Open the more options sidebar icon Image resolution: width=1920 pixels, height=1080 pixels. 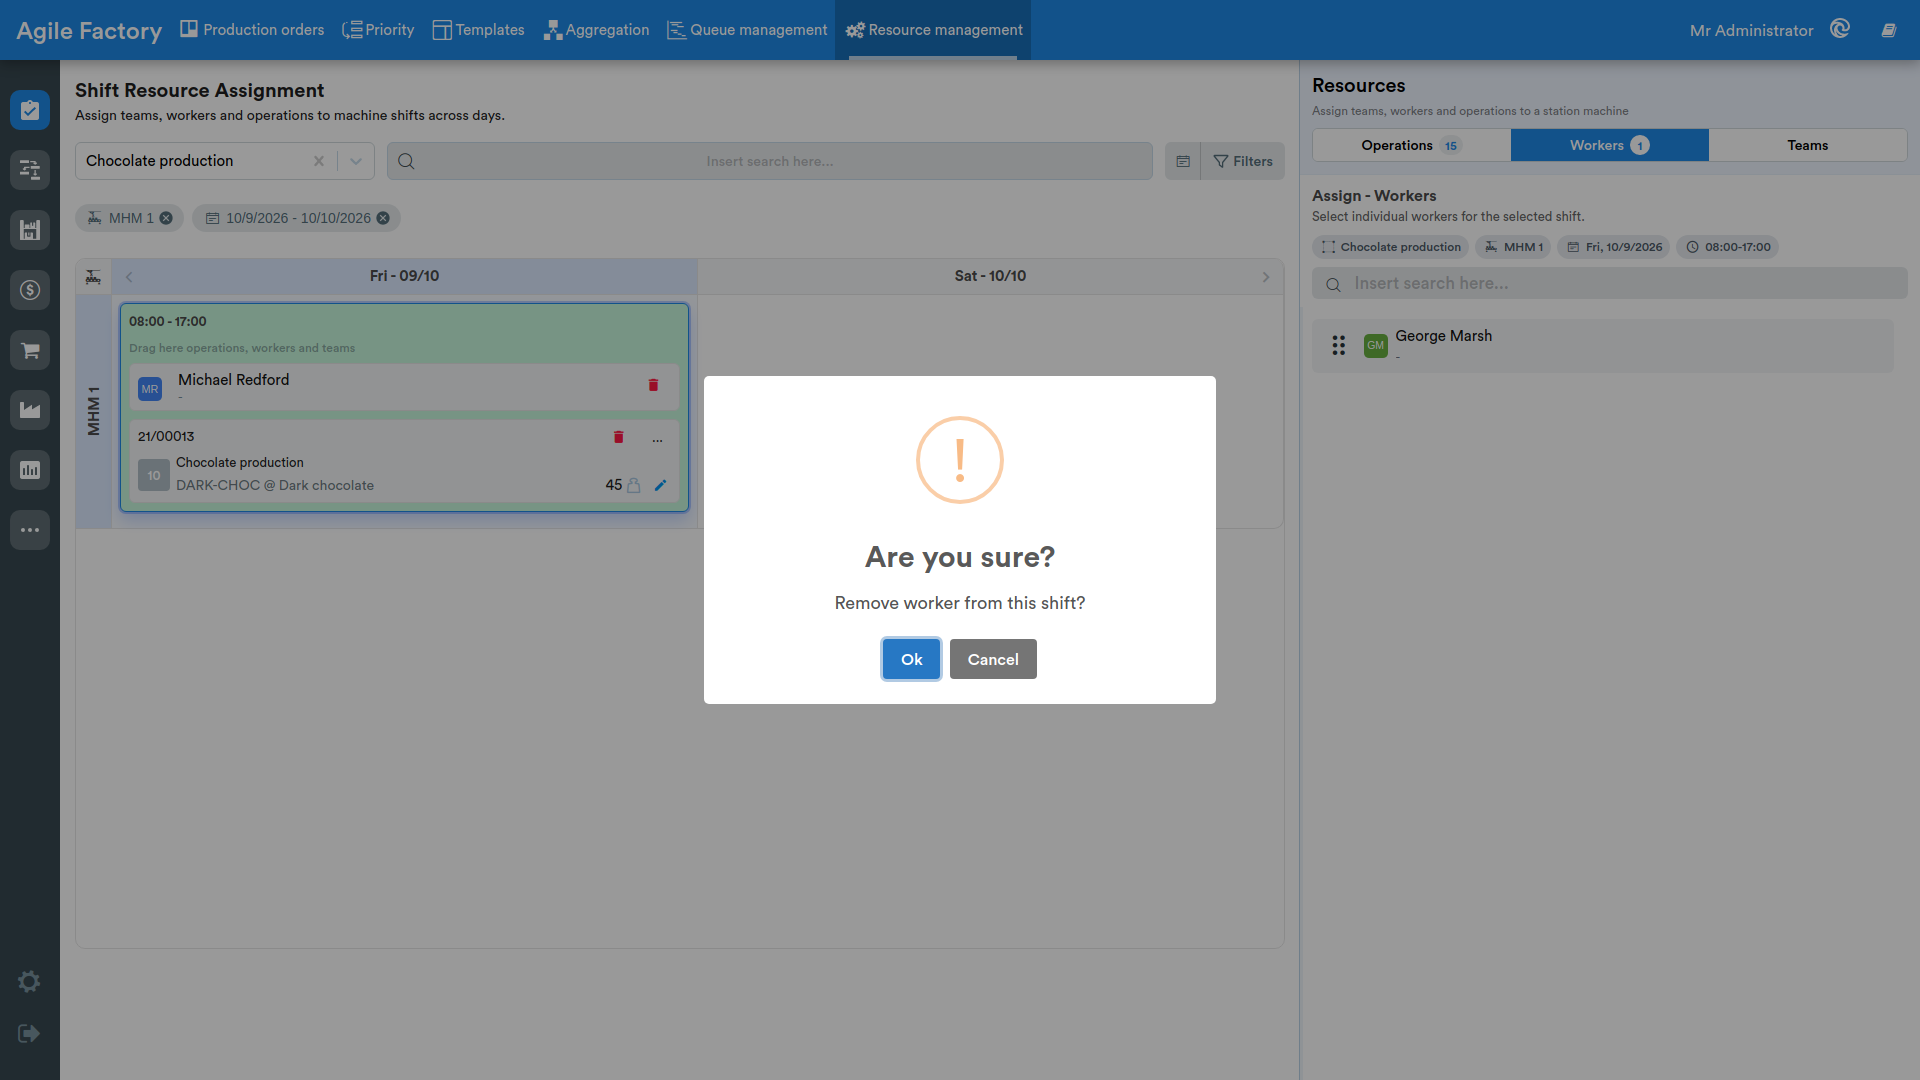point(30,530)
